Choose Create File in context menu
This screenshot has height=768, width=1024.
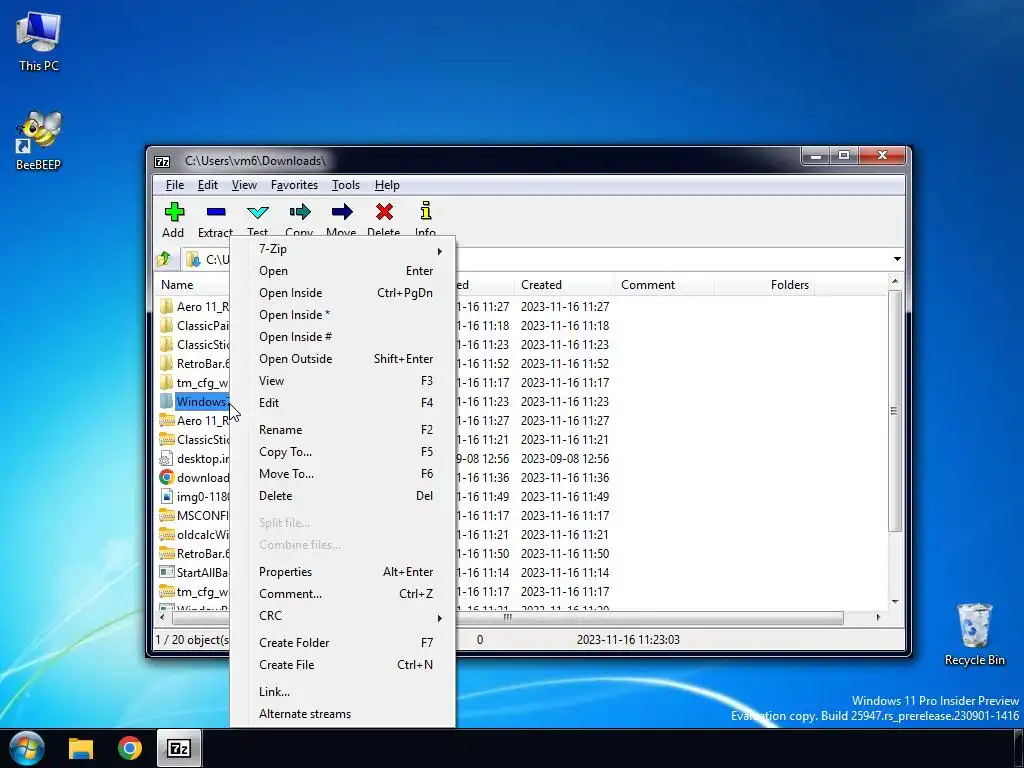[x=342, y=665]
